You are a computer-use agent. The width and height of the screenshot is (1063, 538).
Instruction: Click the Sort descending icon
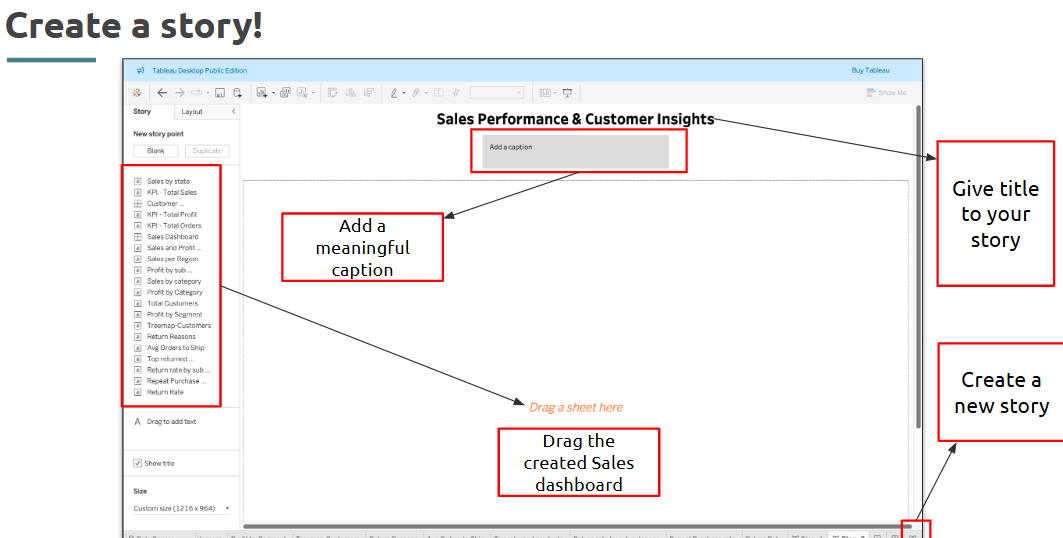tap(369, 93)
